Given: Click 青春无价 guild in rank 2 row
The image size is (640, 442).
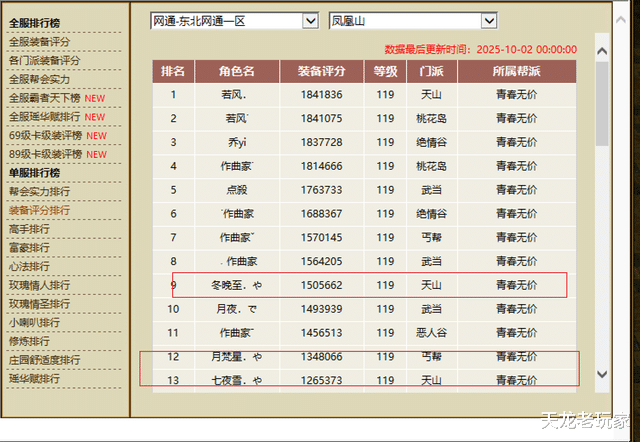Looking at the screenshot, I should [x=517, y=118].
